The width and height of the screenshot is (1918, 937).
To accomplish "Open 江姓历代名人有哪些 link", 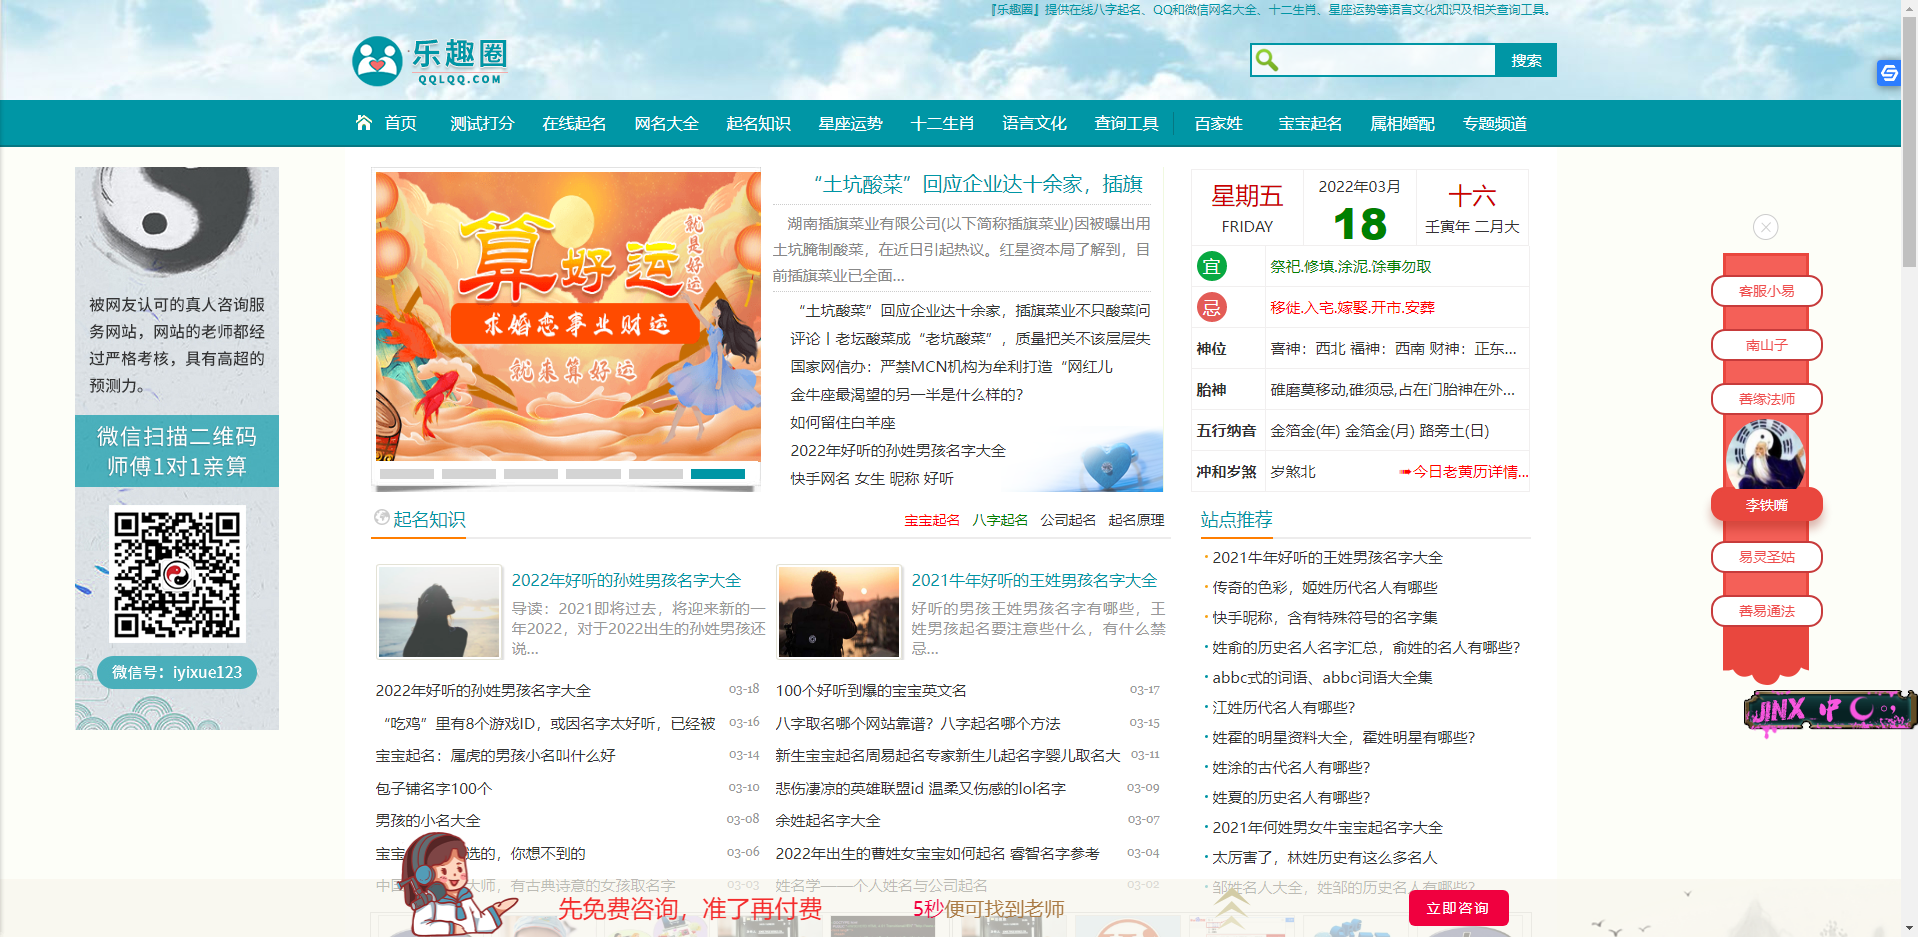I will (1284, 707).
